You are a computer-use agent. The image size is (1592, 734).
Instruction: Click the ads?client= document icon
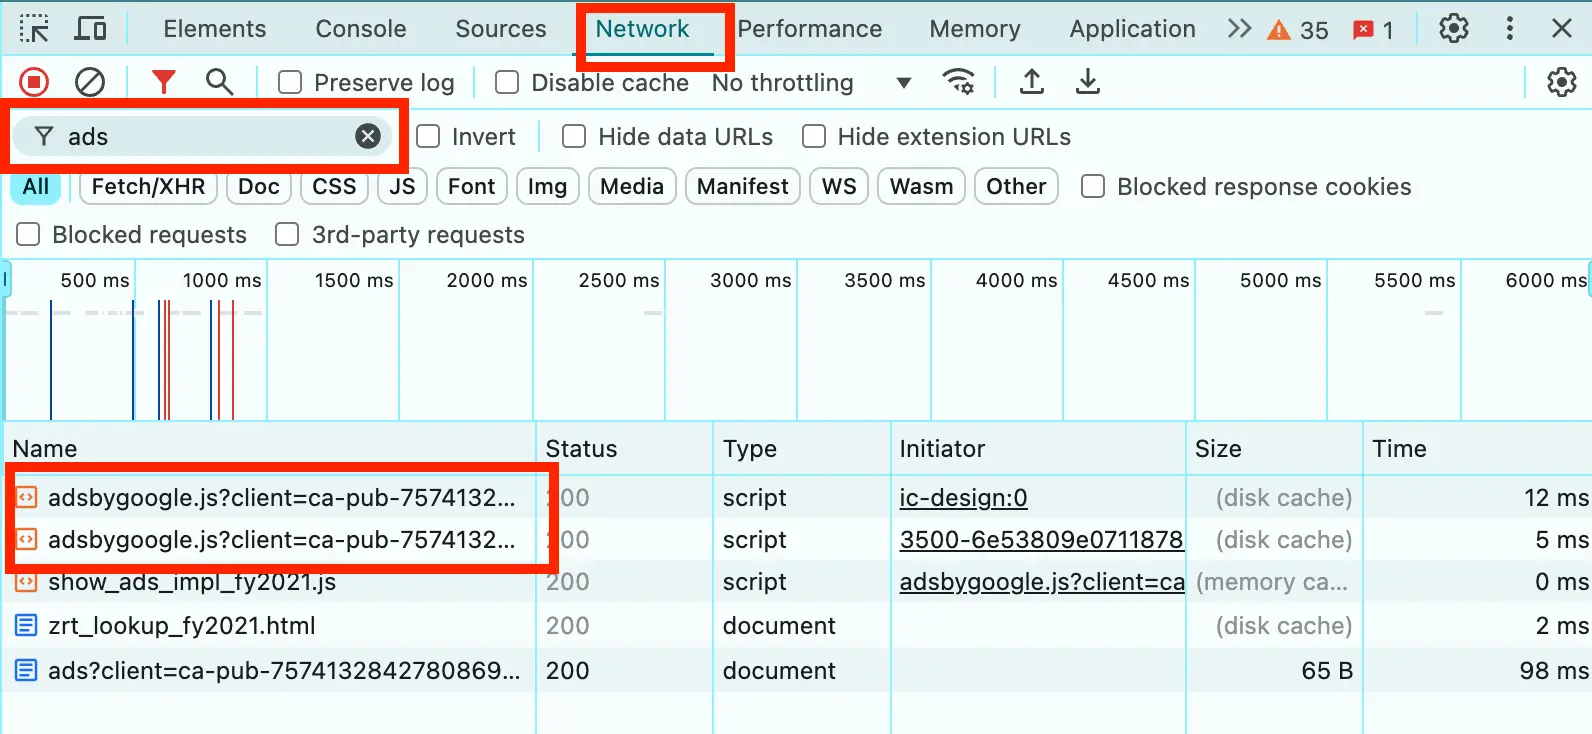coord(27,670)
